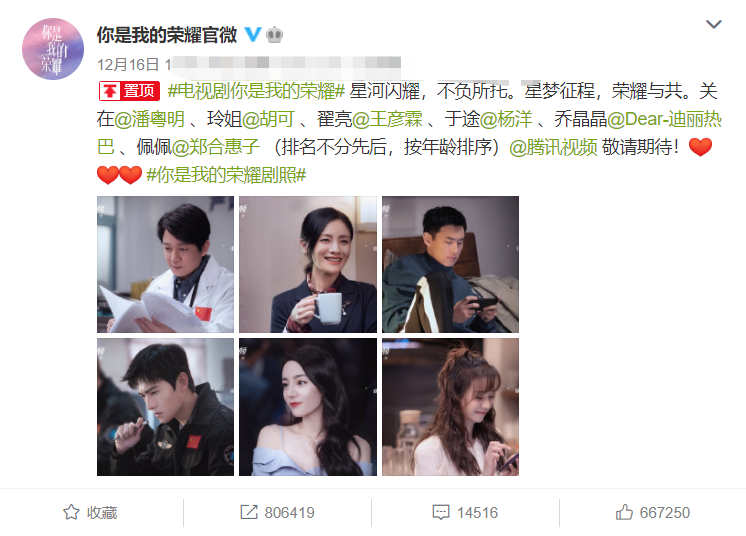The height and width of the screenshot is (536, 746).
Task: Open photo of woman holding white mug
Action: (x=308, y=264)
